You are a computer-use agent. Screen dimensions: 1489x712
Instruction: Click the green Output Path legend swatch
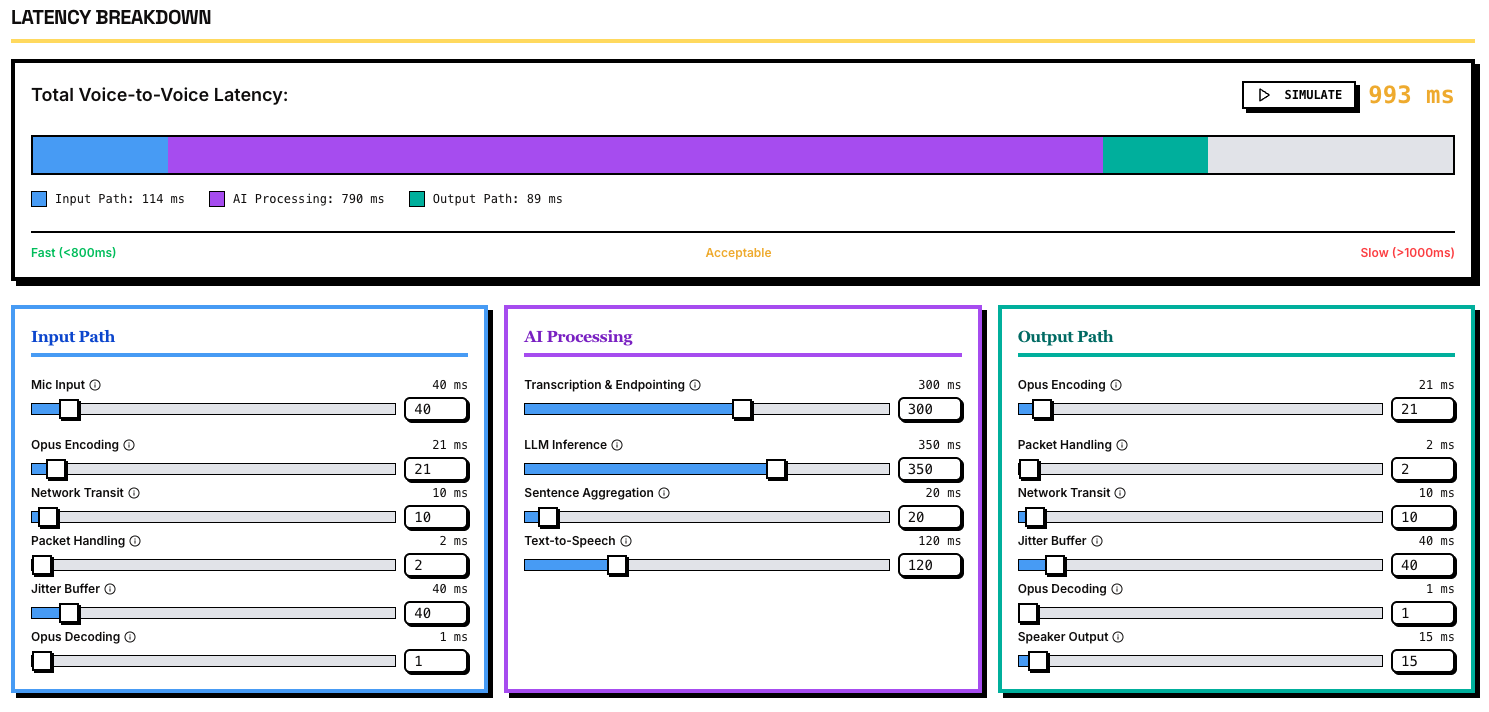[417, 199]
